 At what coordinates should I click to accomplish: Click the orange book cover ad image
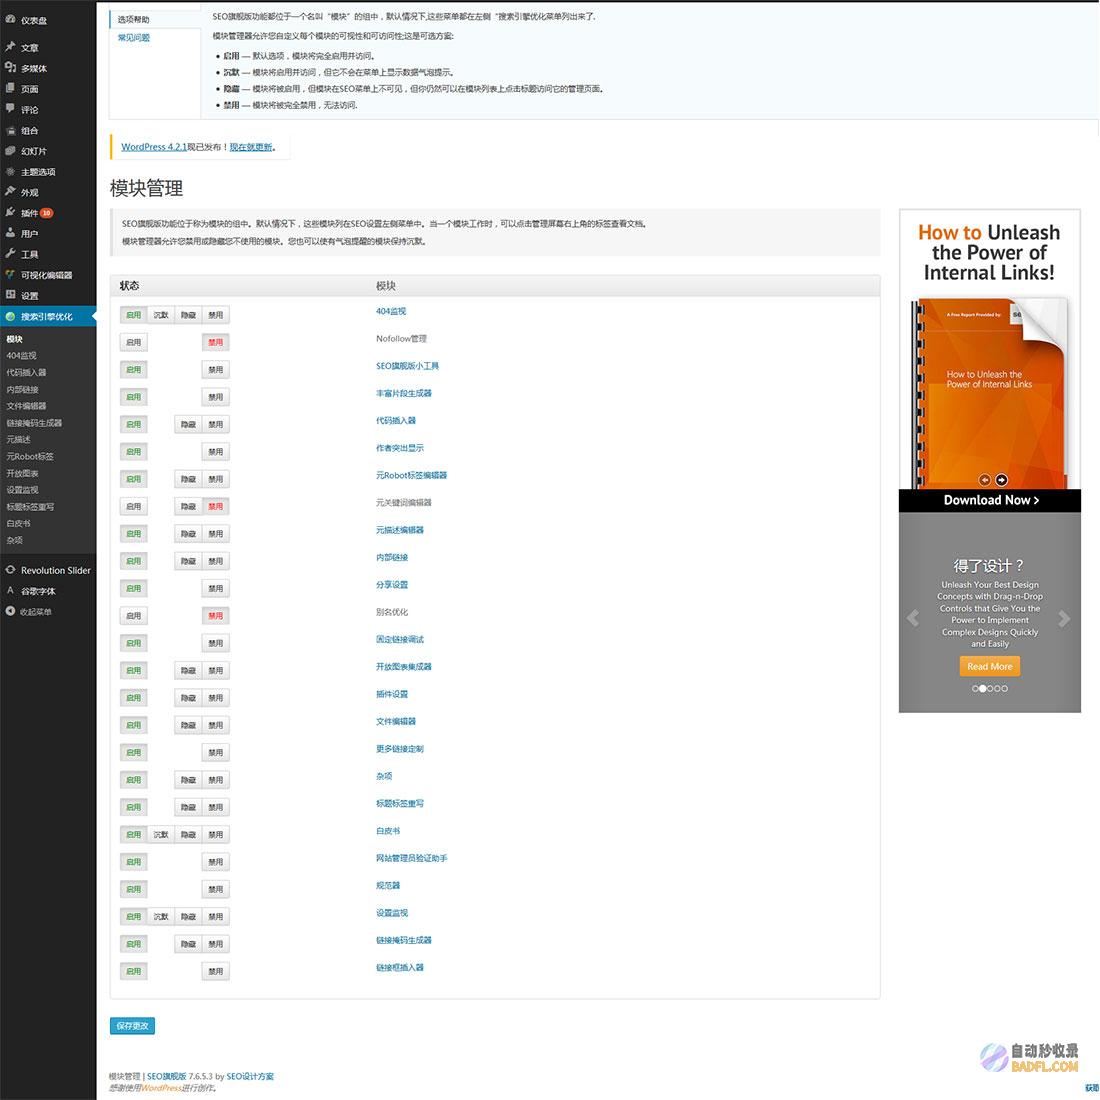989,393
